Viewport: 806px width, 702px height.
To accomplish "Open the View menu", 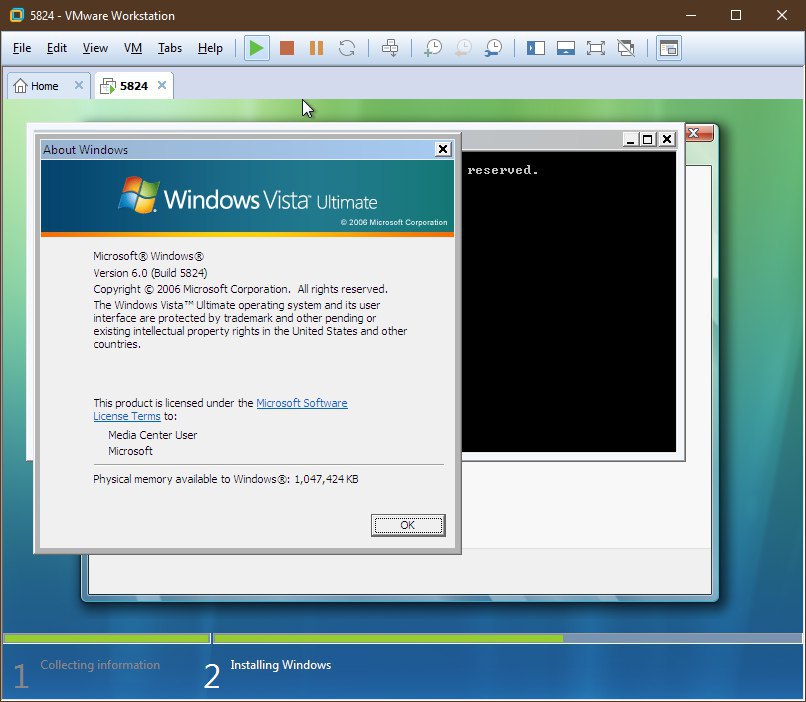I will click(x=95, y=48).
